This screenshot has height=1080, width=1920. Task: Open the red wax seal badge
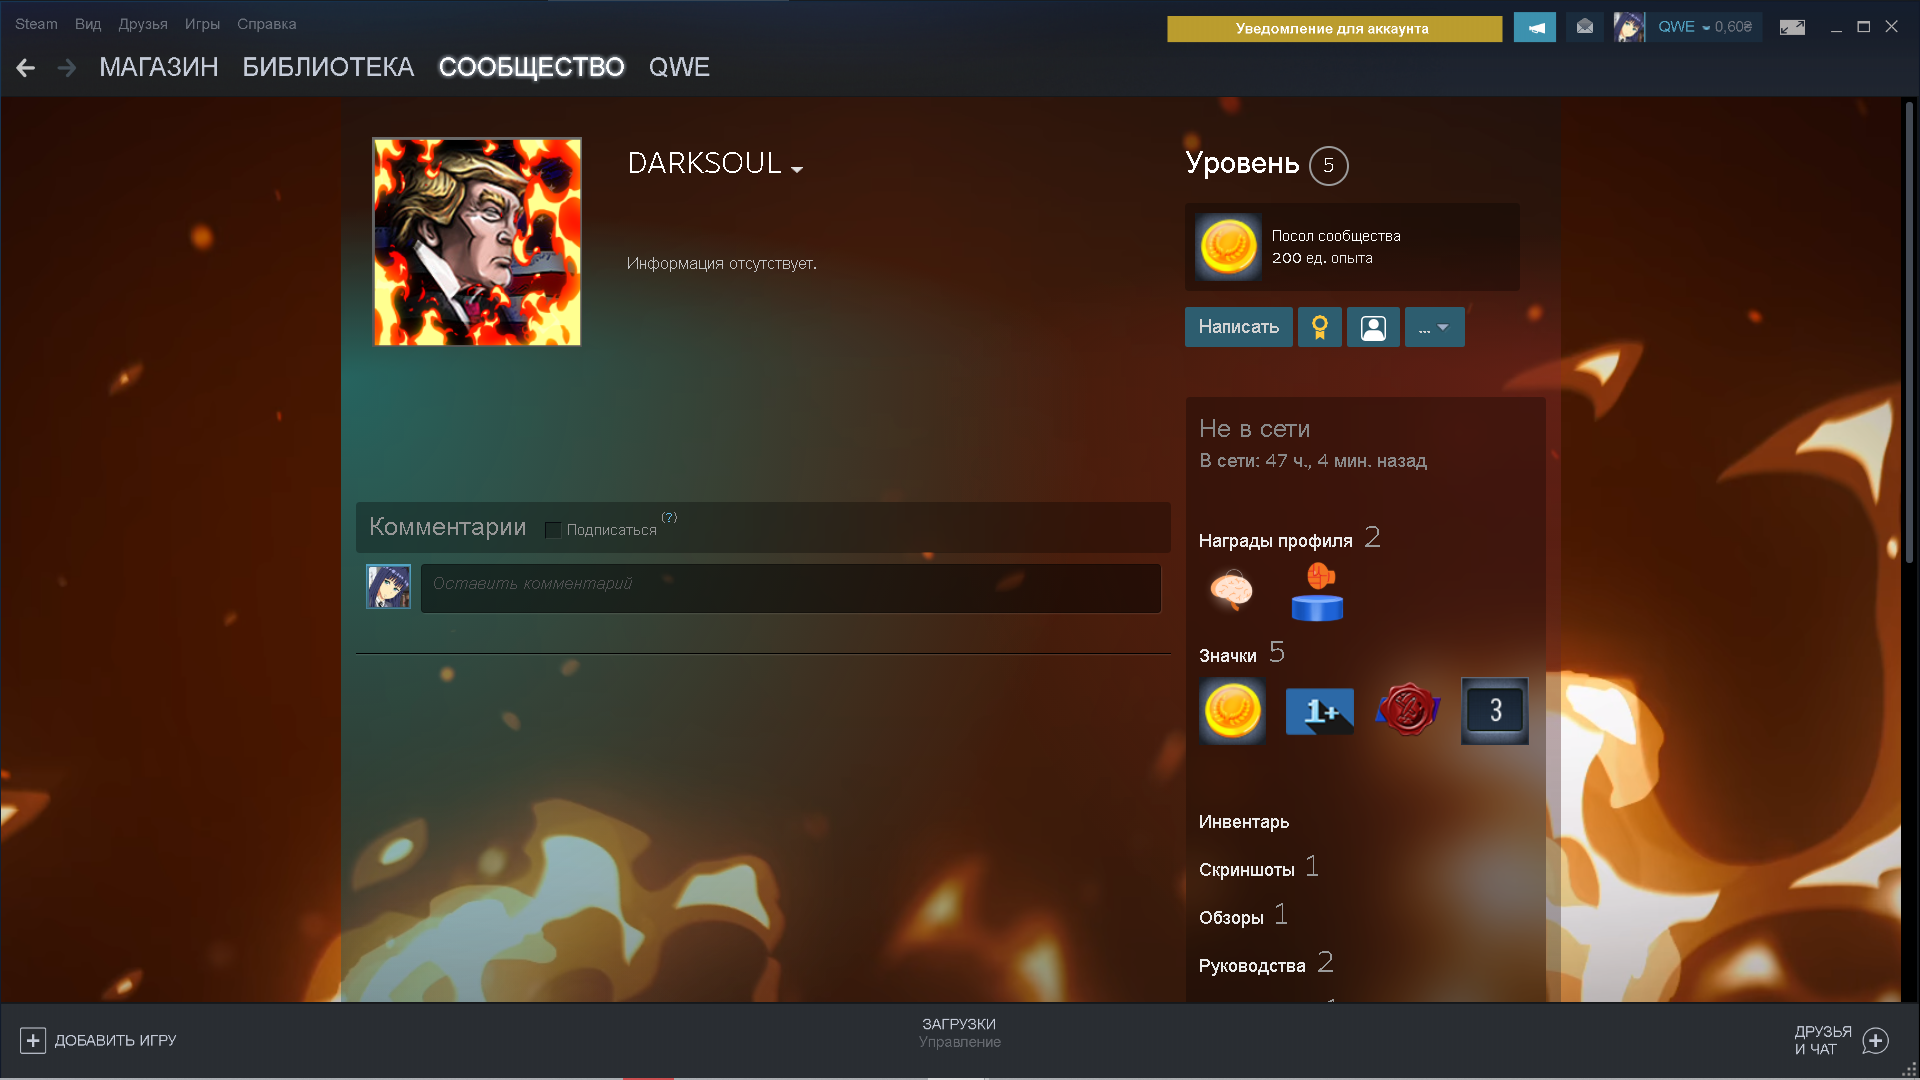1408,710
